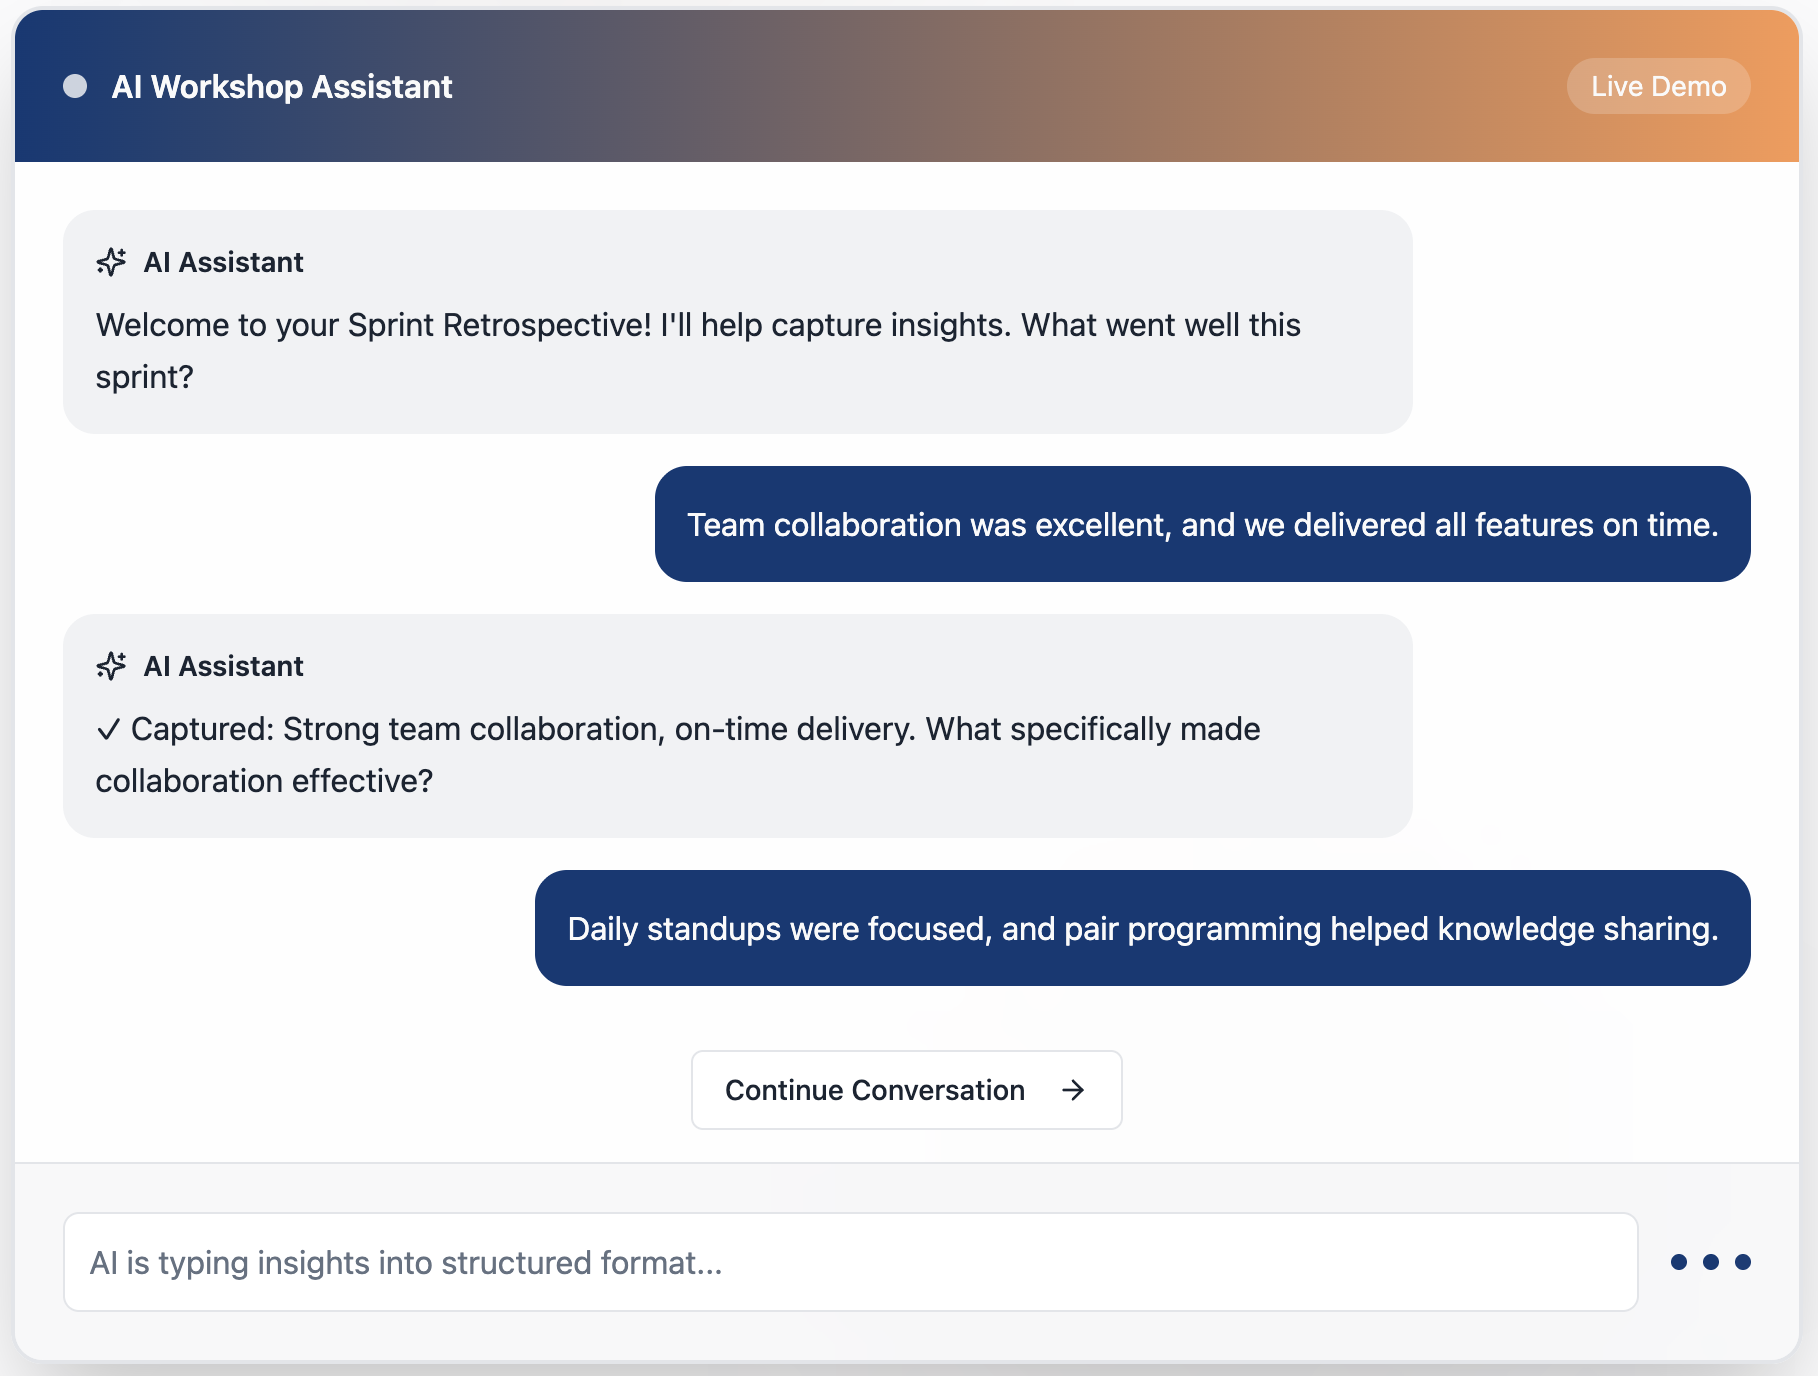Image resolution: width=1818 pixels, height=1376 pixels.
Task: Click the message input field
Action: [848, 1262]
